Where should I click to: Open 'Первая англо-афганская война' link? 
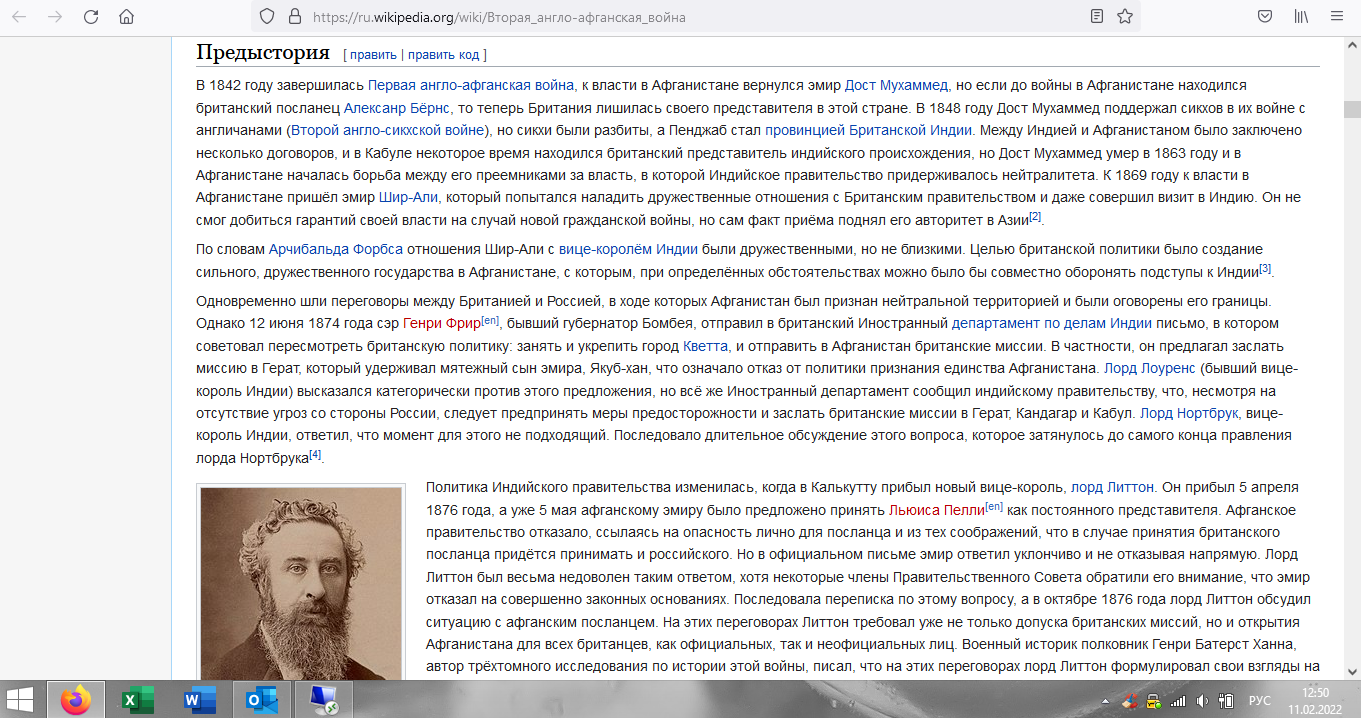click(x=471, y=85)
